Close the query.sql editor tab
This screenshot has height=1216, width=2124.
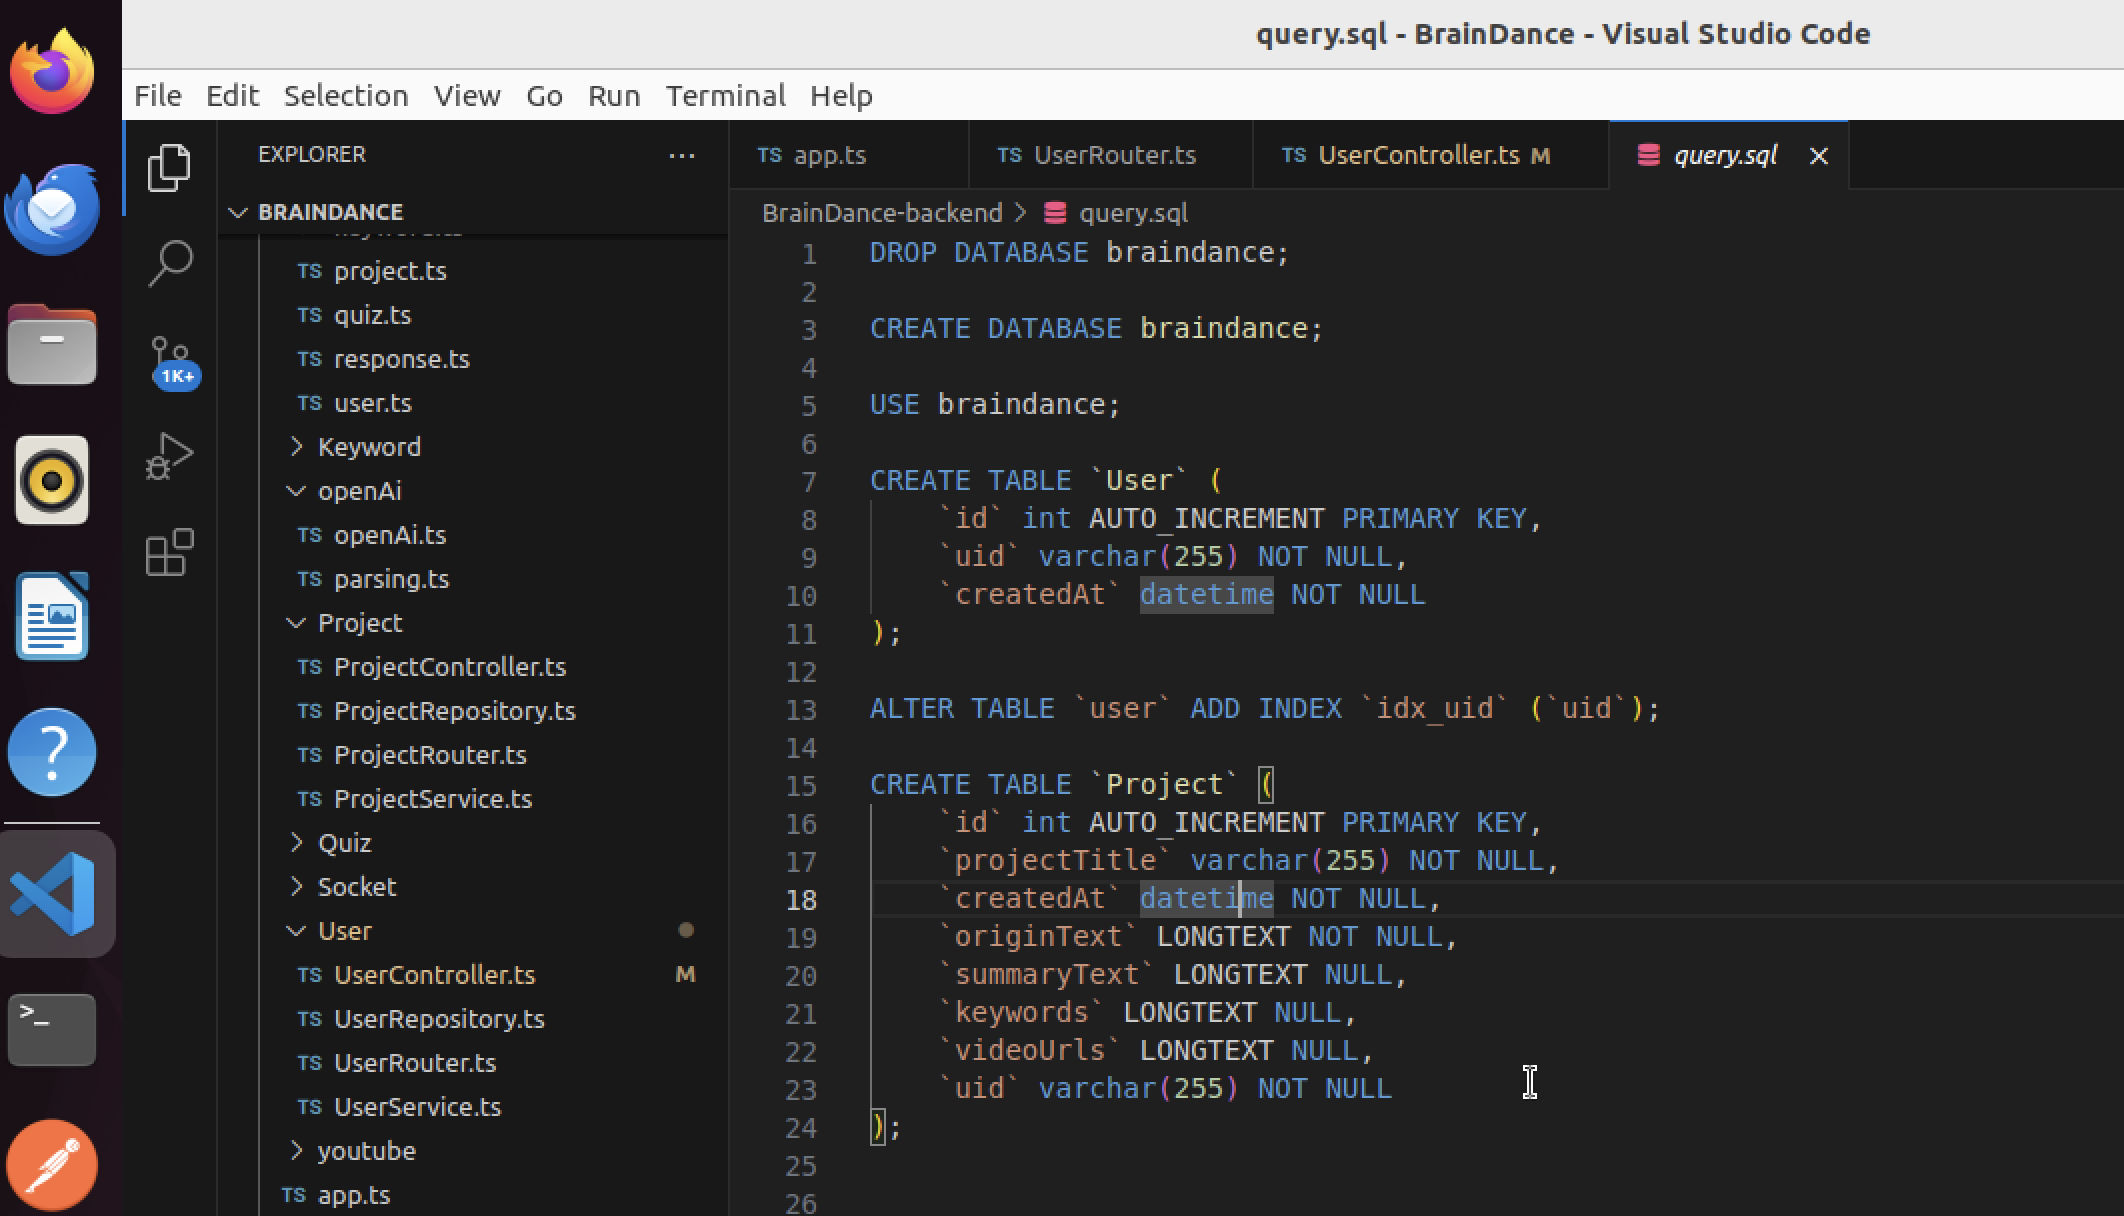(1819, 156)
